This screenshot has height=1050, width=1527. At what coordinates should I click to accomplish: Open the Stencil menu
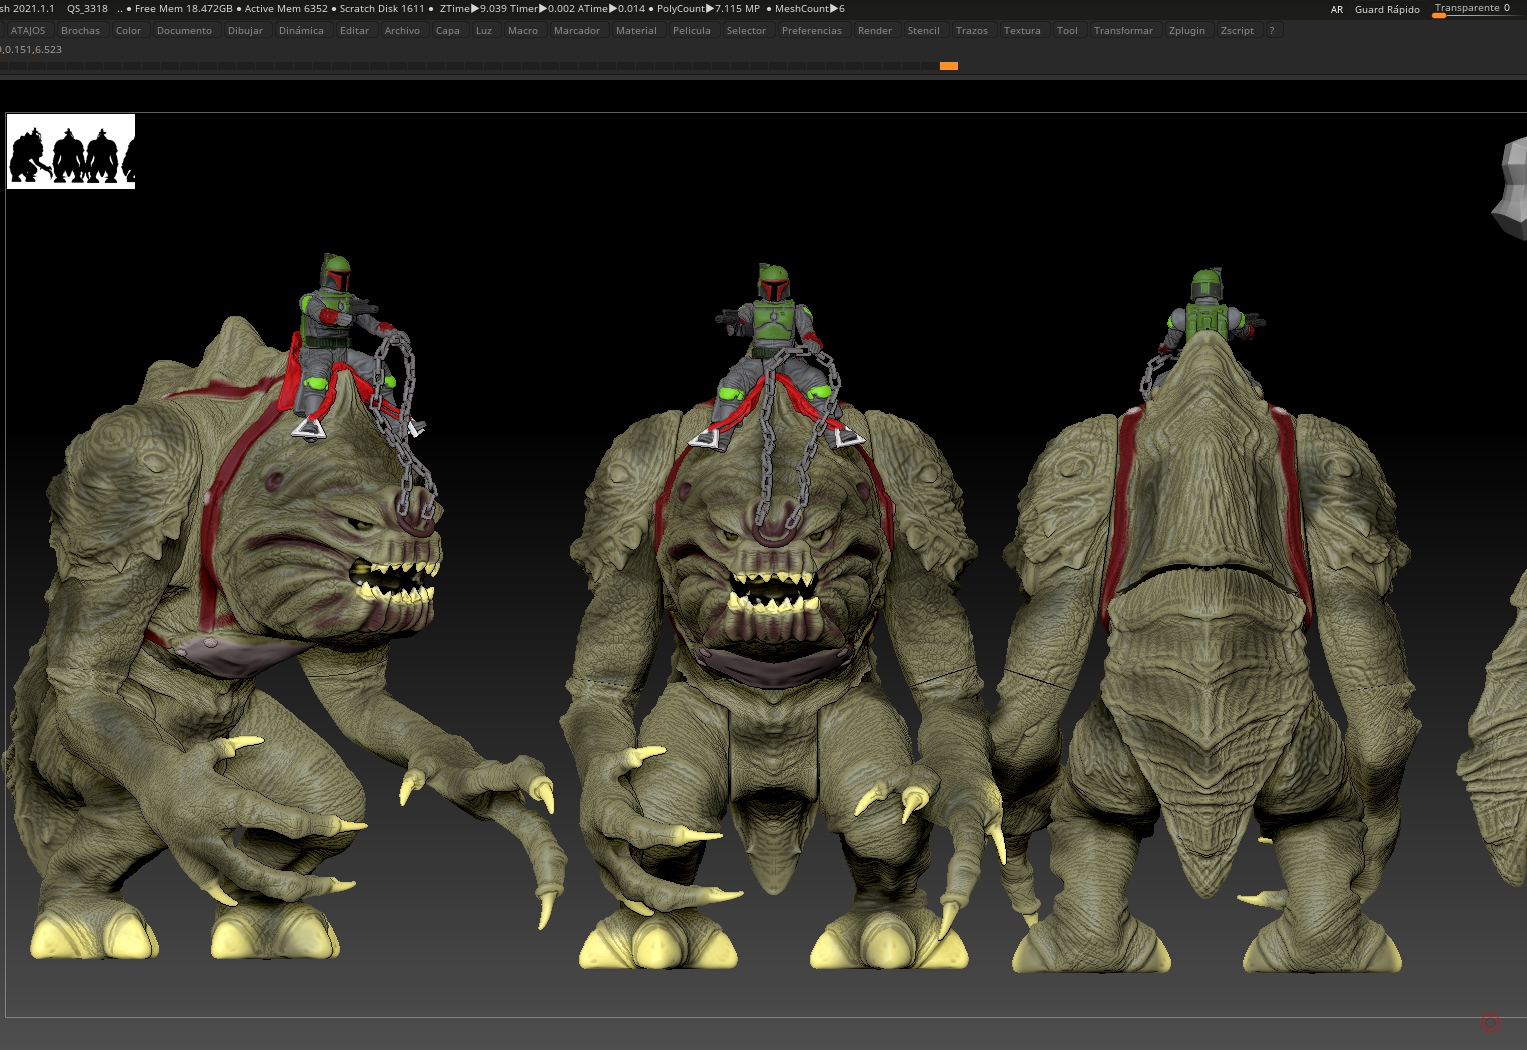(x=924, y=31)
